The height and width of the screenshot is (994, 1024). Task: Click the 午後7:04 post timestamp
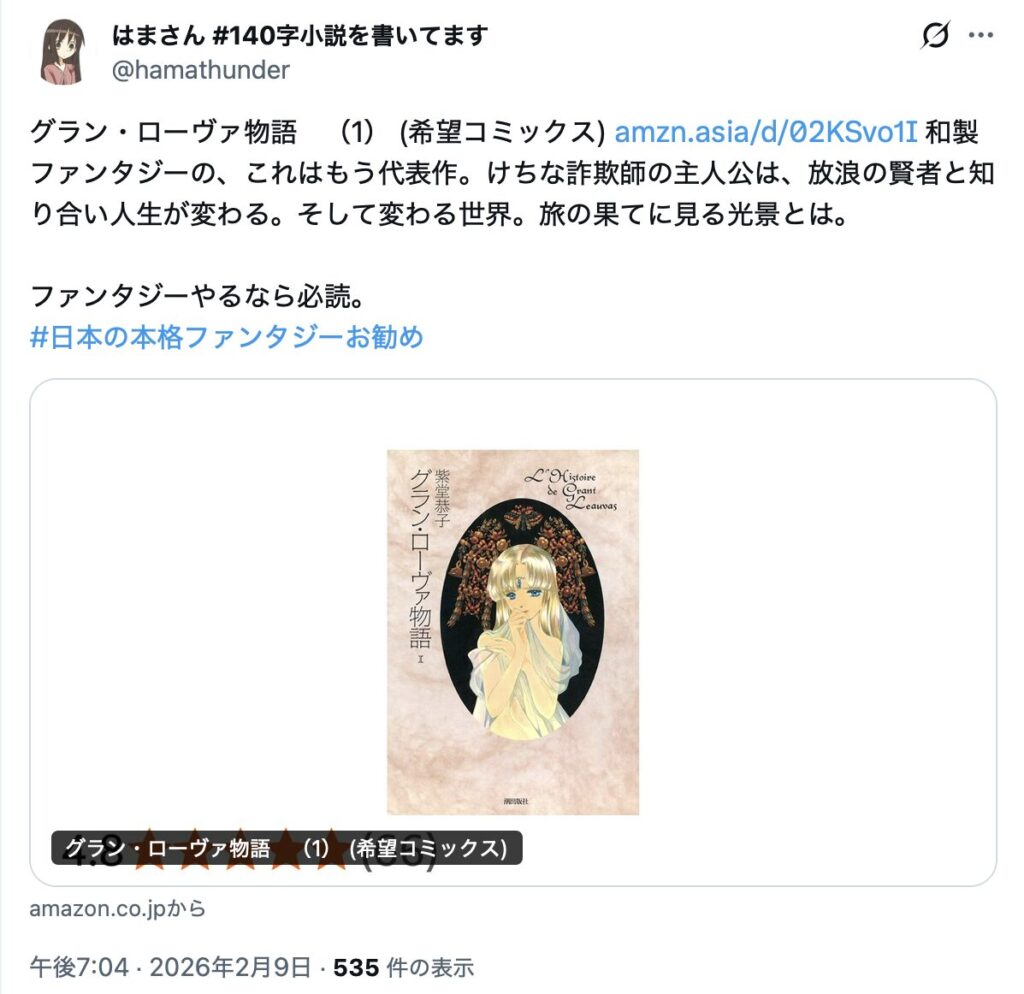click(79, 967)
